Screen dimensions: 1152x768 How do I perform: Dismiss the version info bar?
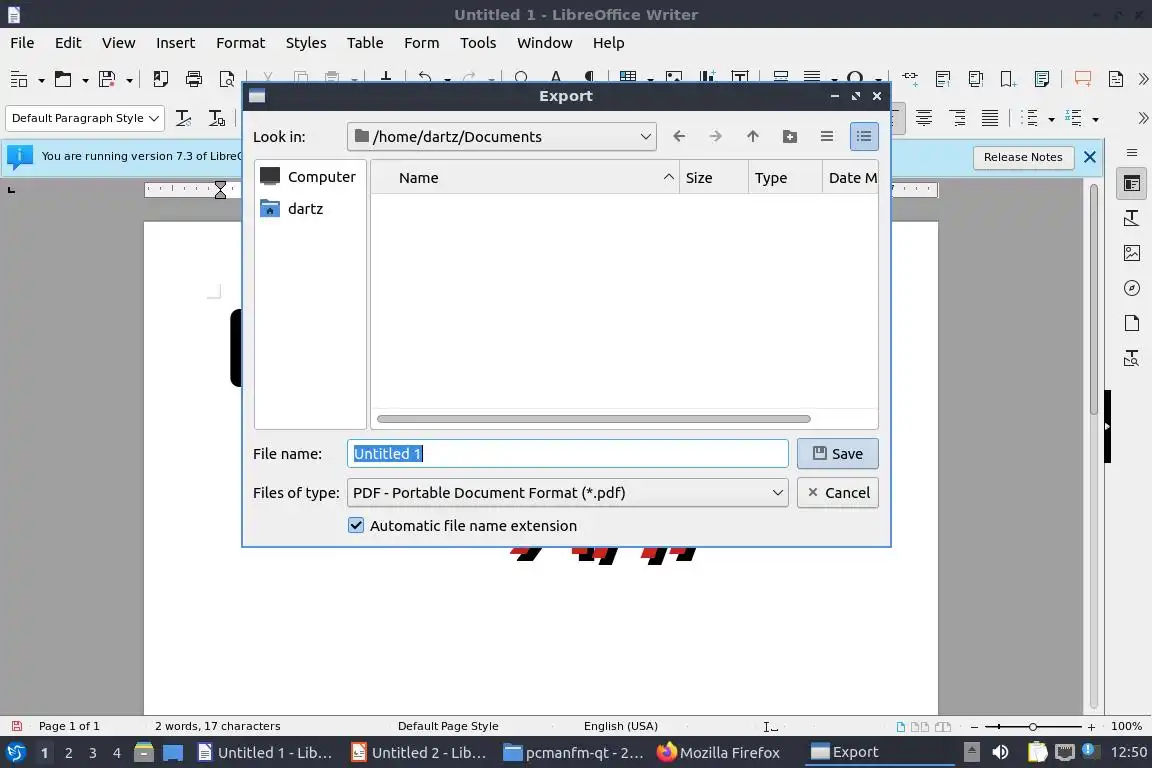pyautogui.click(x=1090, y=157)
